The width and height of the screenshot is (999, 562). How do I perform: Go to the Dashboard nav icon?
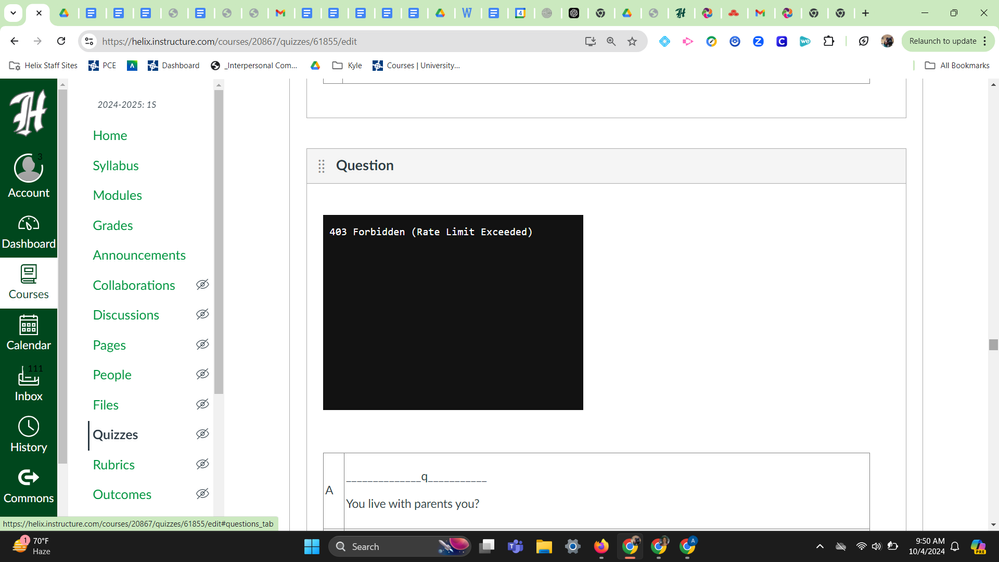[28, 231]
